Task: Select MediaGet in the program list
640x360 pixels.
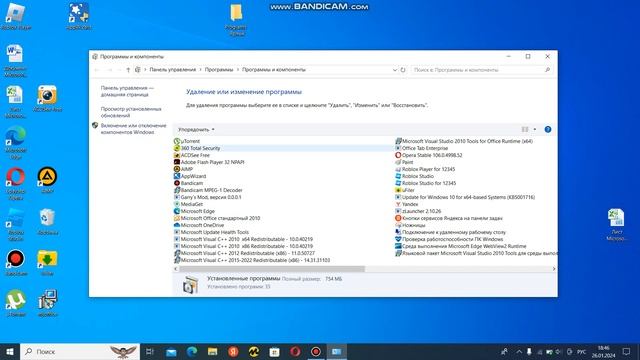Action: 189,204
